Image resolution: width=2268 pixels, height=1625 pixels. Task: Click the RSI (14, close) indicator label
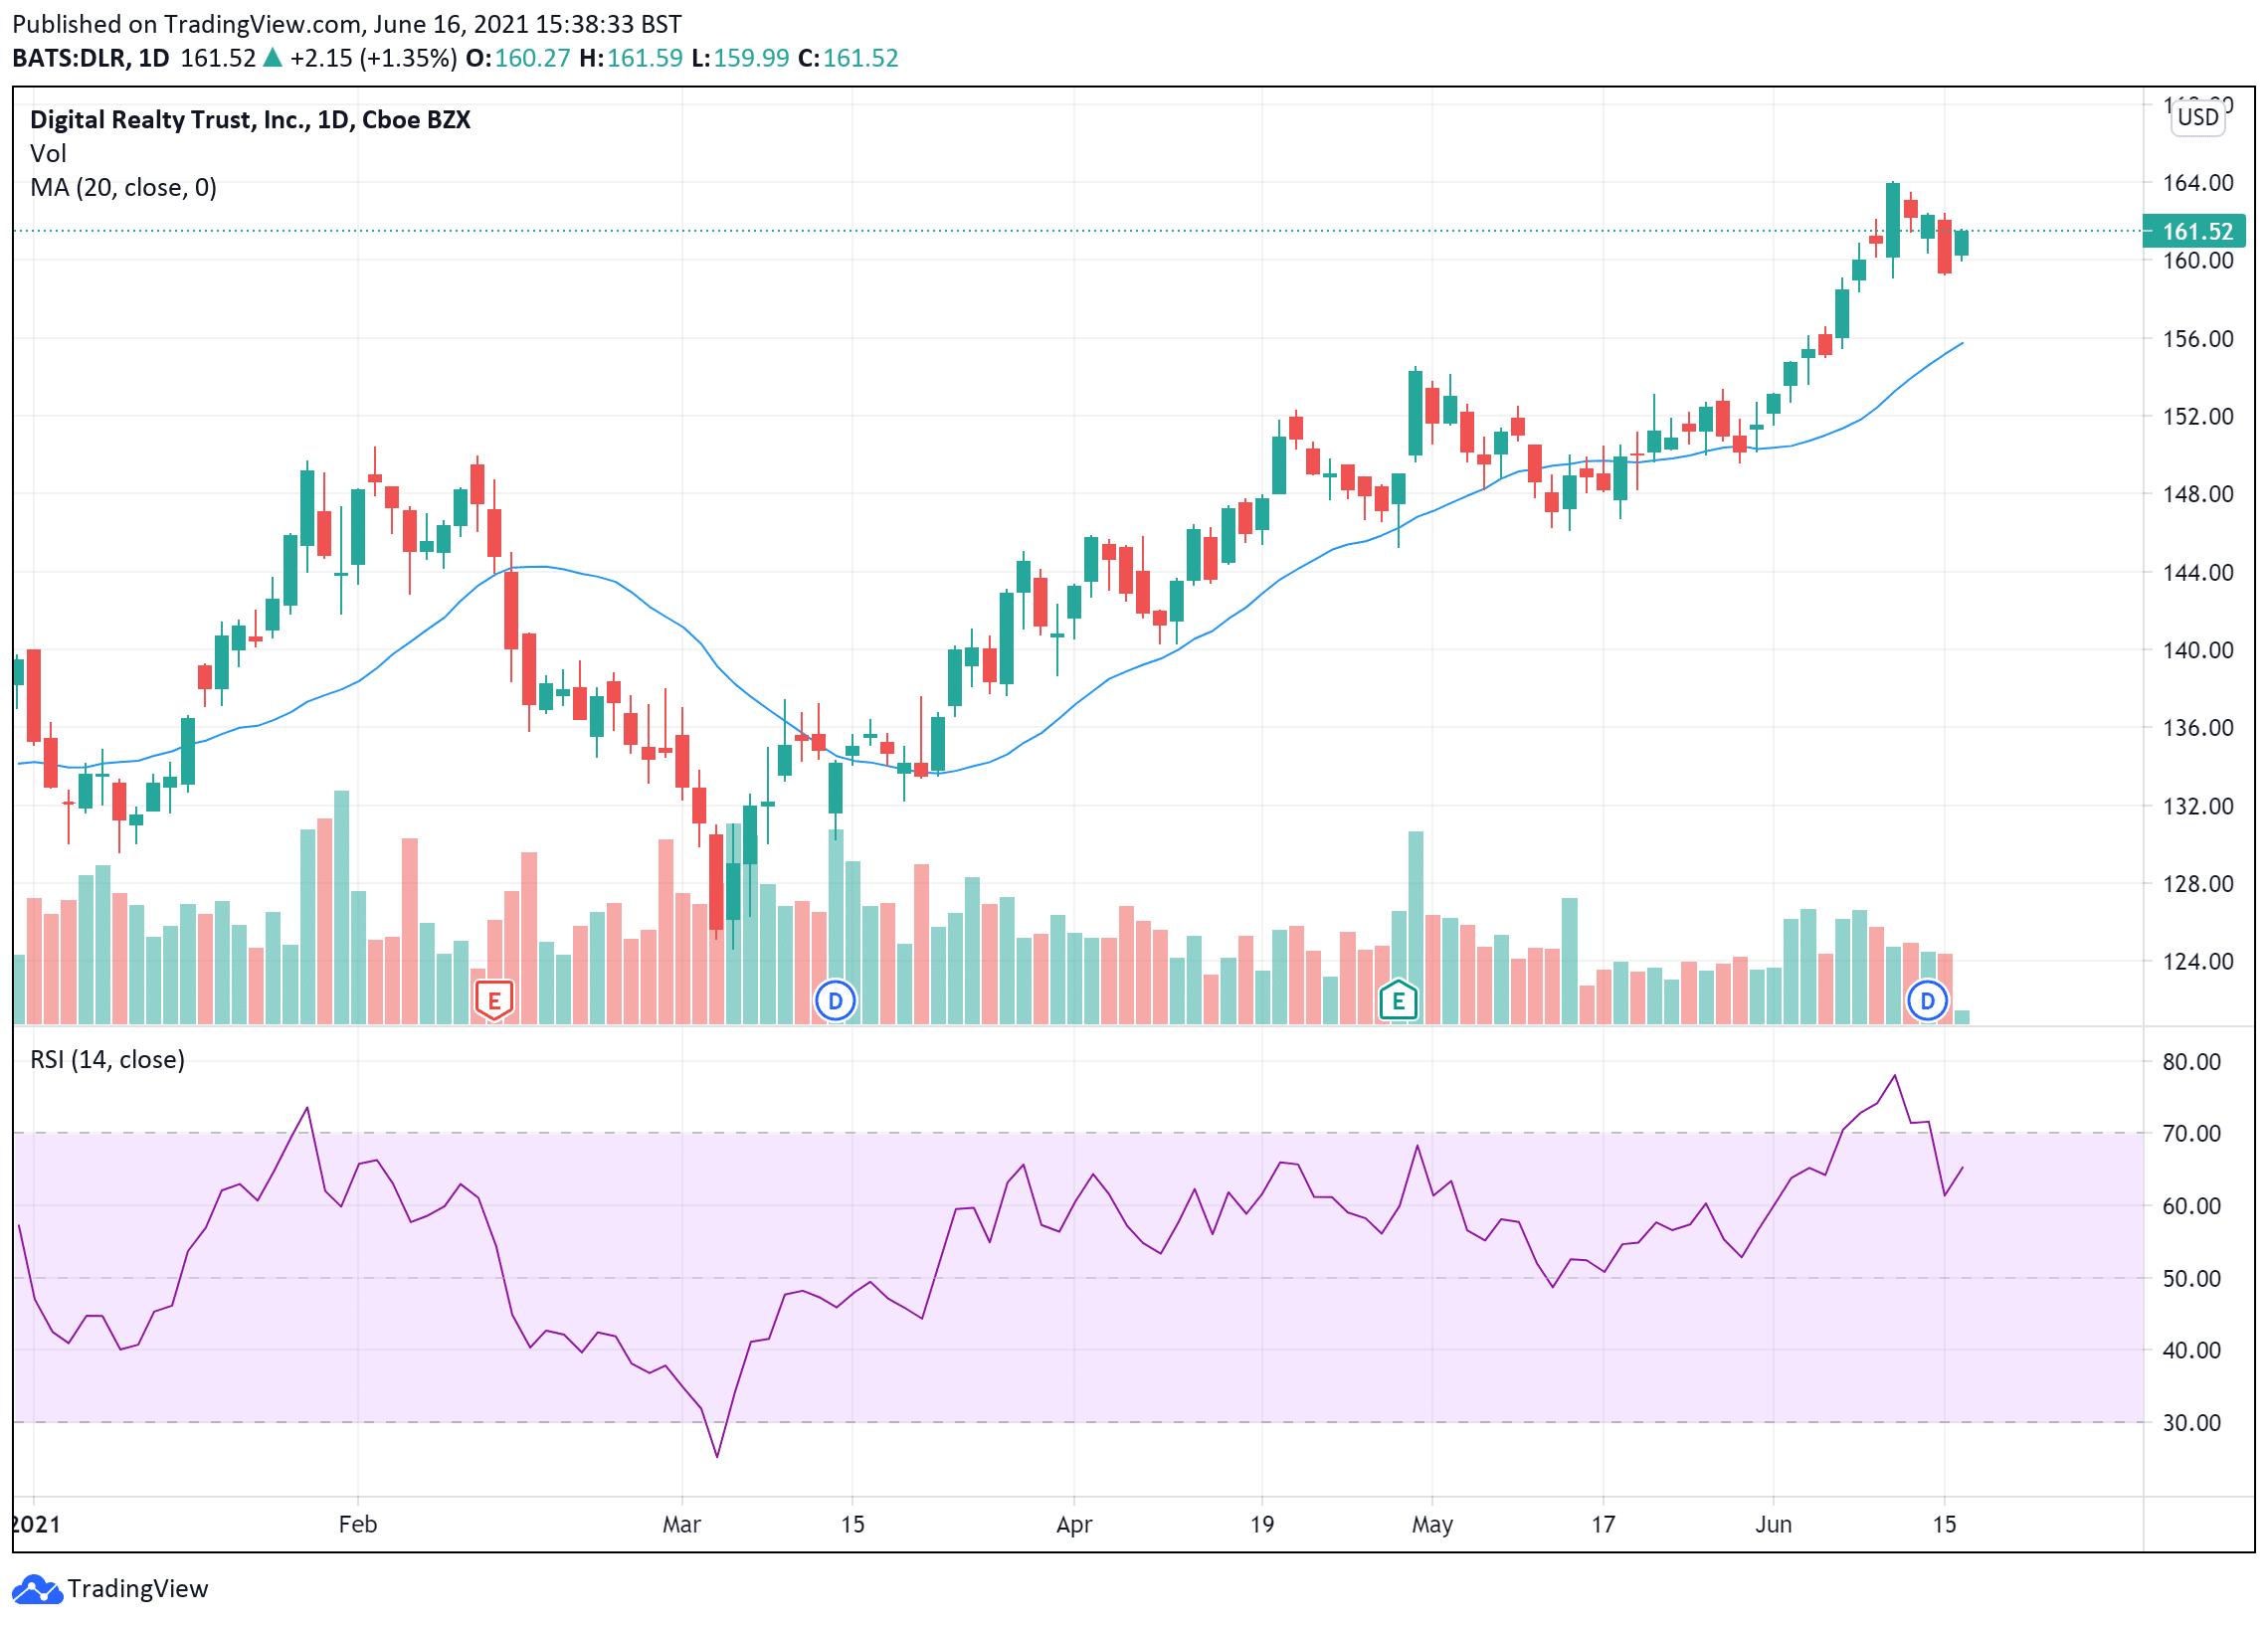[x=107, y=1059]
